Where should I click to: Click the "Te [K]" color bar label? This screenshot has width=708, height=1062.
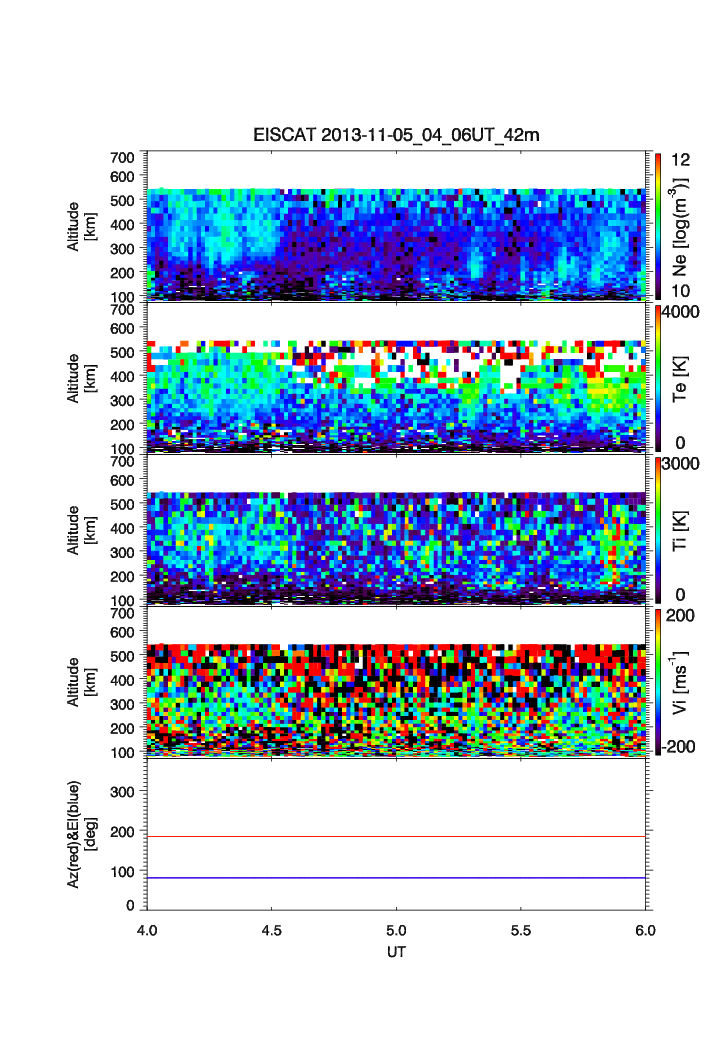point(680,379)
